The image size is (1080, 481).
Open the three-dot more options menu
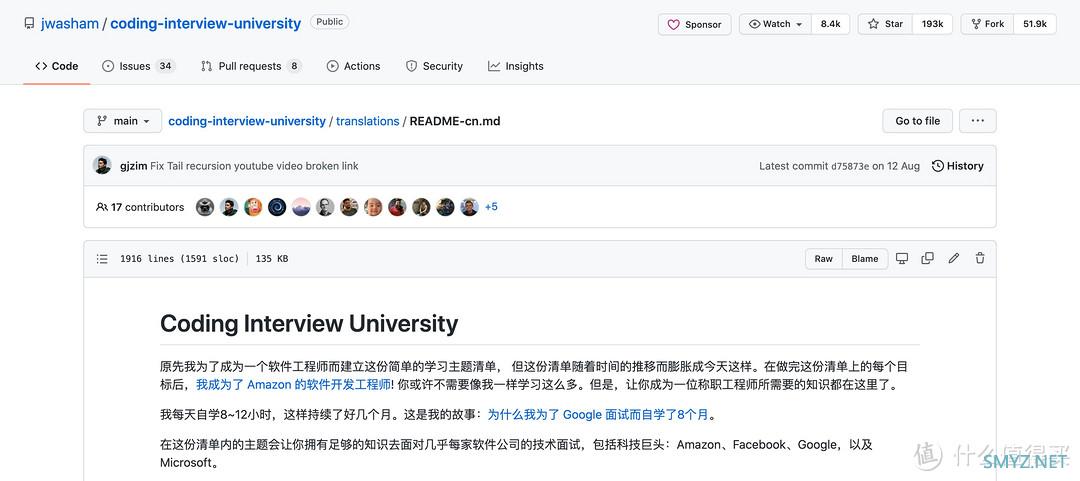click(x=977, y=121)
